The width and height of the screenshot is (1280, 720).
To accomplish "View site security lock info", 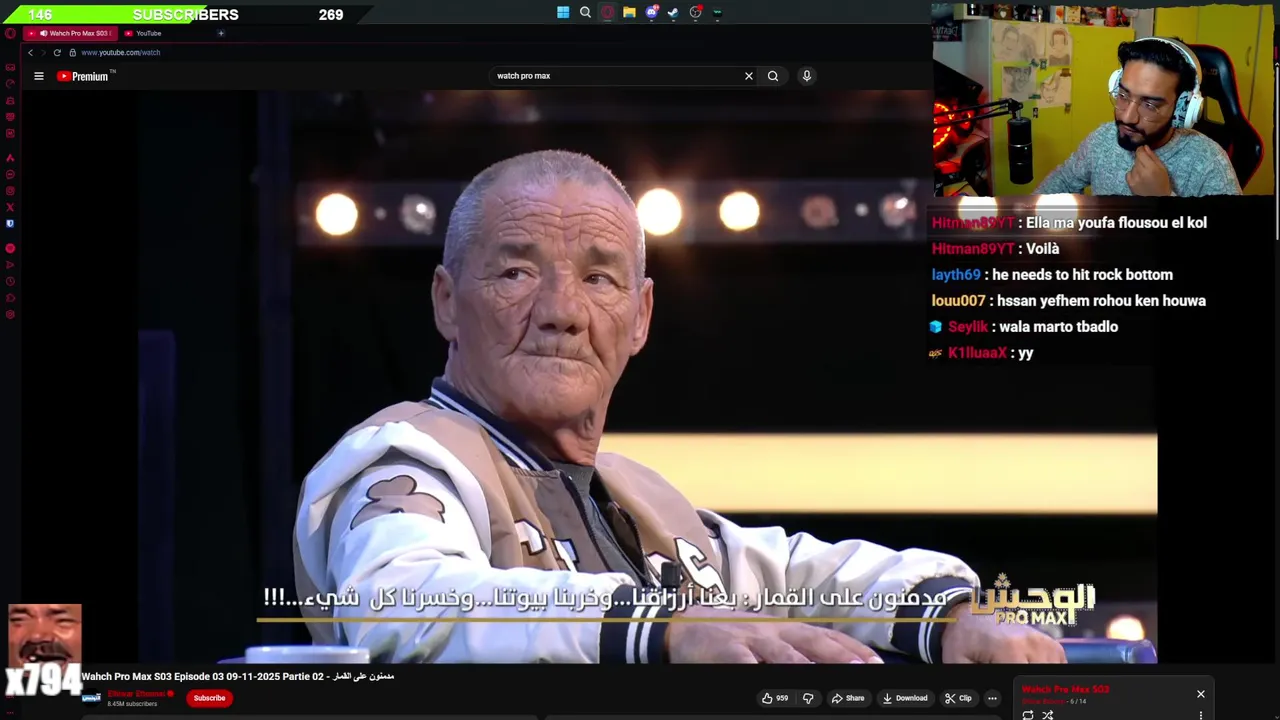I will tap(72, 52).
